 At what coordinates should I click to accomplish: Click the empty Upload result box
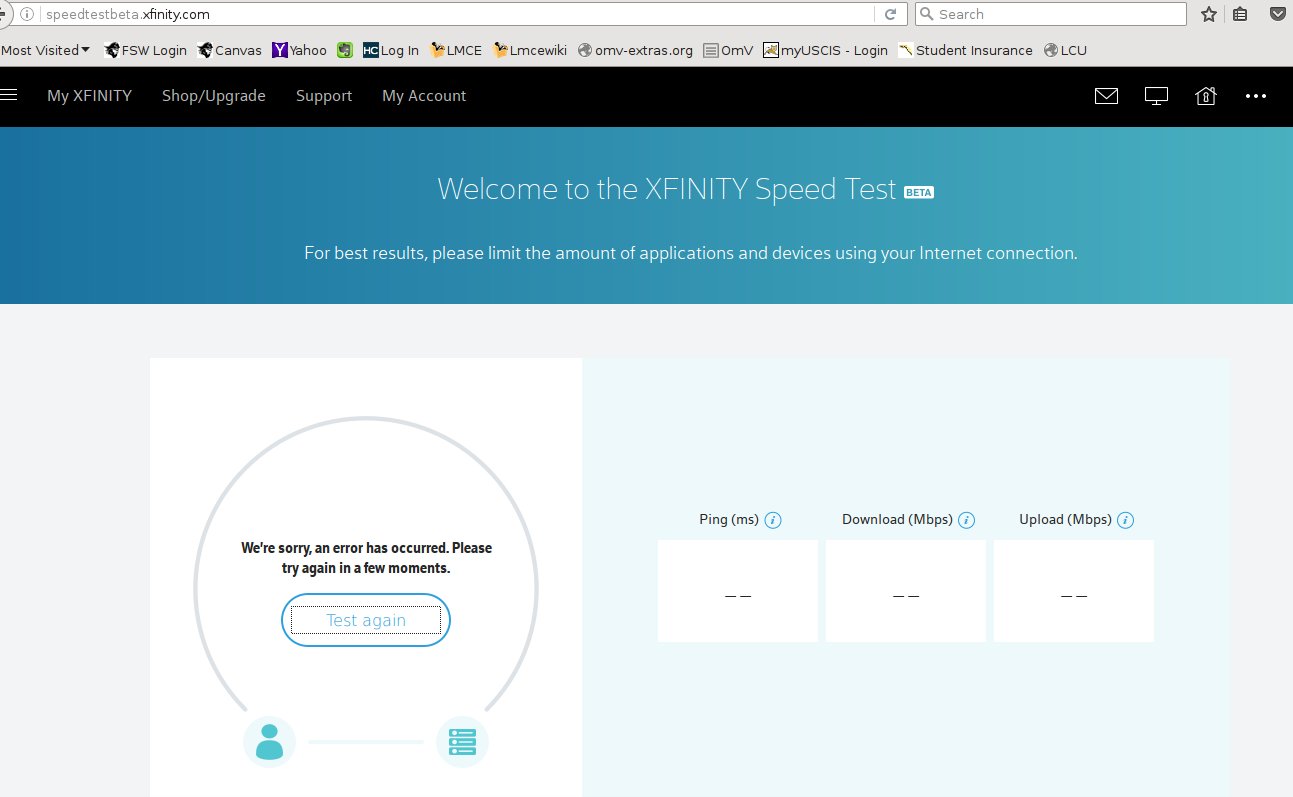[1074, 591]
